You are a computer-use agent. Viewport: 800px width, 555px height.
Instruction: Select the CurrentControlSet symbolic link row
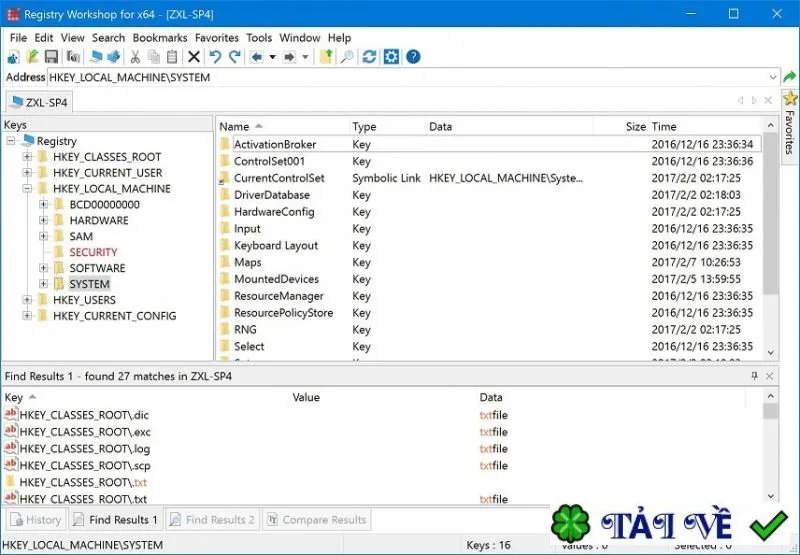(490, 178)
